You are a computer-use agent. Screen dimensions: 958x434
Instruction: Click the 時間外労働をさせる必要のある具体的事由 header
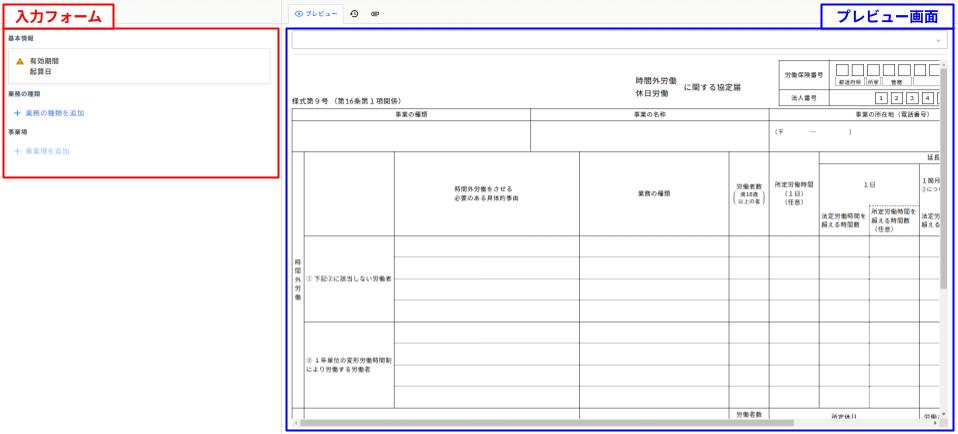(486, 194)
